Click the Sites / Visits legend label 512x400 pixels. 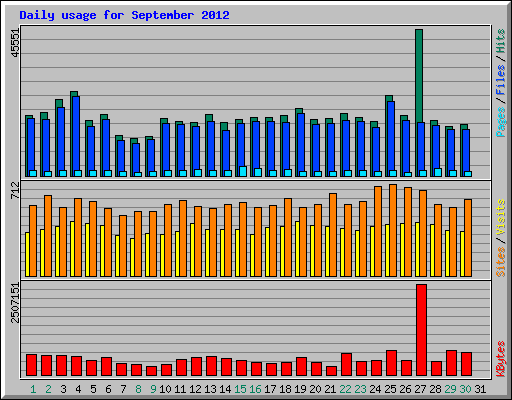[500, 238]
